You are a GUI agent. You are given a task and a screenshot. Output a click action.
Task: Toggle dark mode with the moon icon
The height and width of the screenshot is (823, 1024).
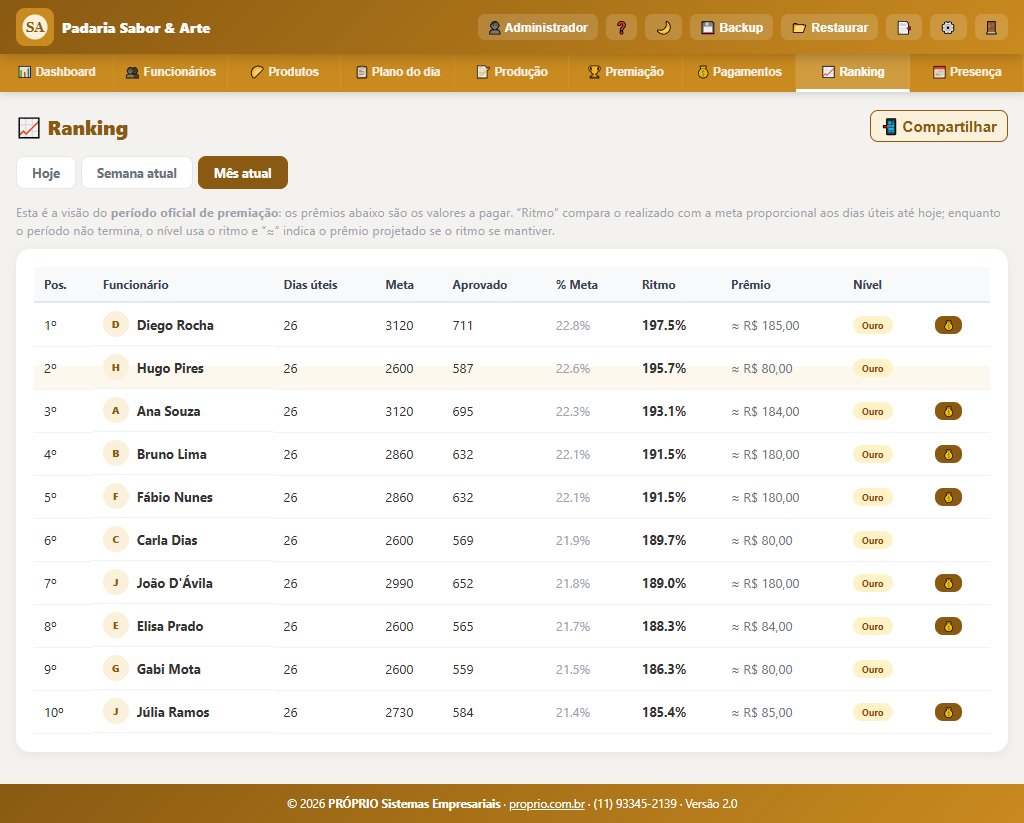click(663, 27)
